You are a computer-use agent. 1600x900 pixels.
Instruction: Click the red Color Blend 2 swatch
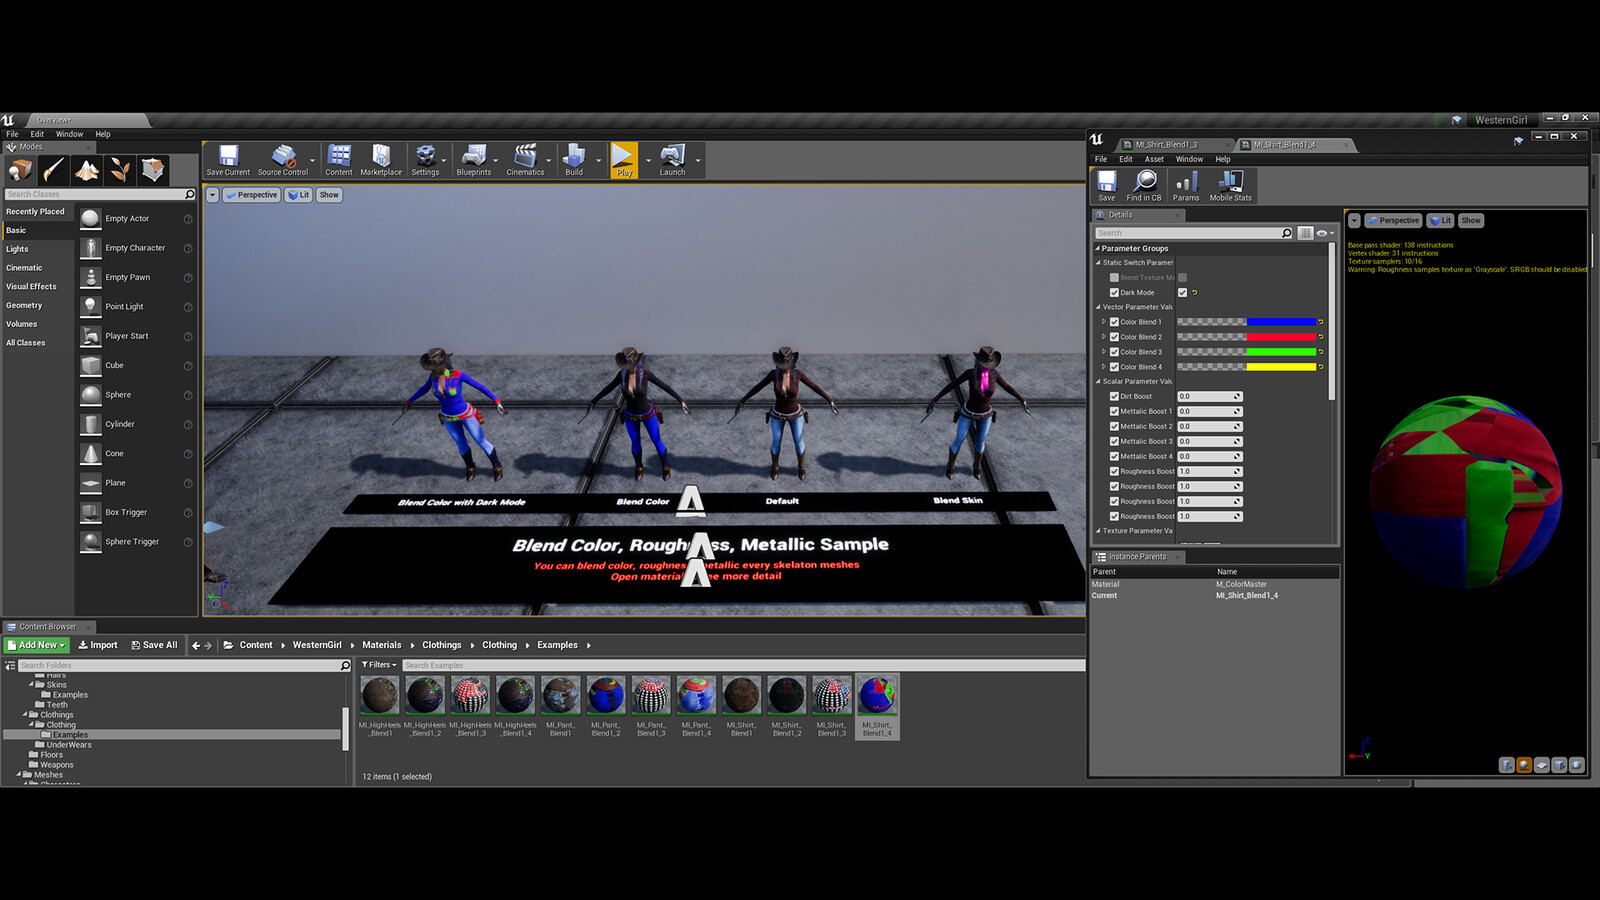click(1281, 337)
